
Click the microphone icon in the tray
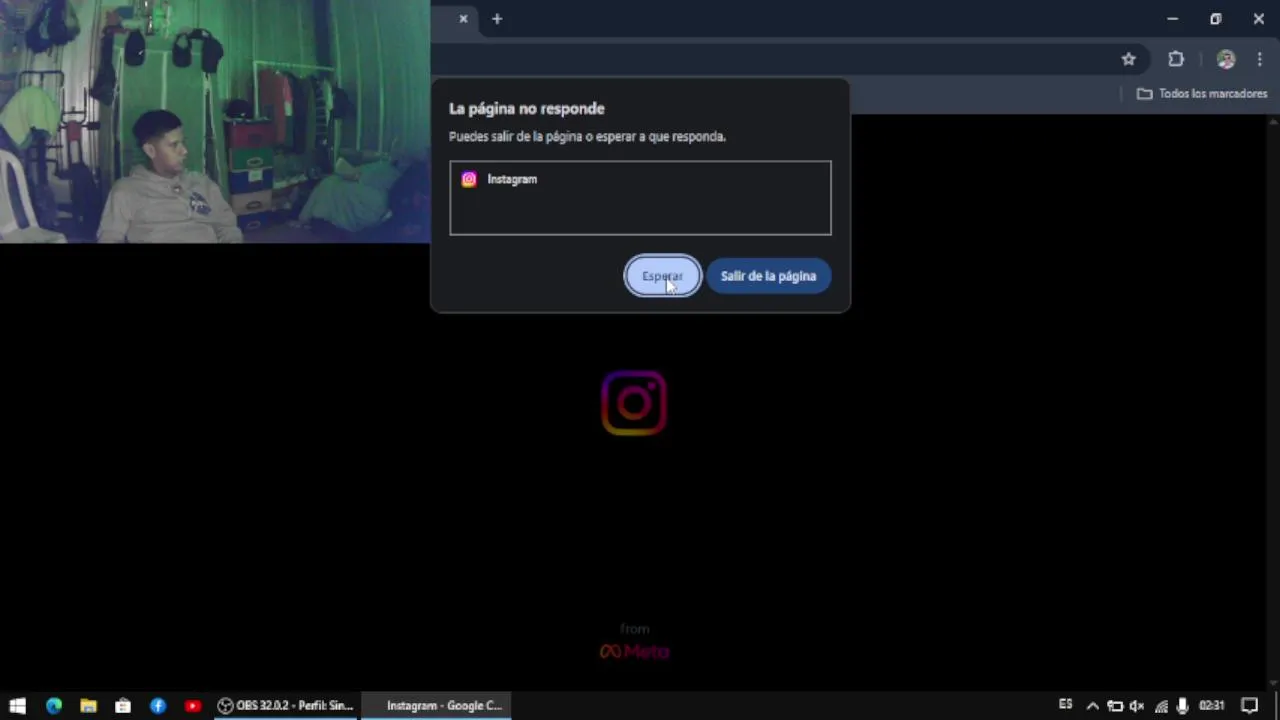coord(1182,705)
